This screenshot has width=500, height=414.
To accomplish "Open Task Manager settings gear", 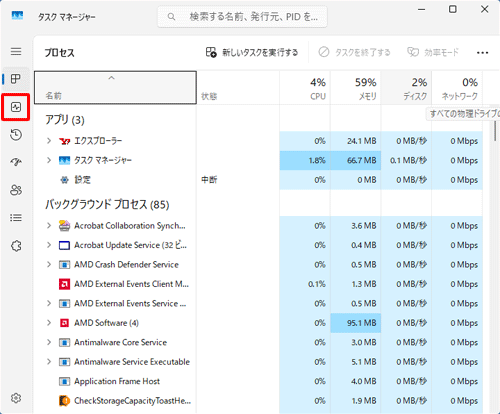I will point(16,398).
